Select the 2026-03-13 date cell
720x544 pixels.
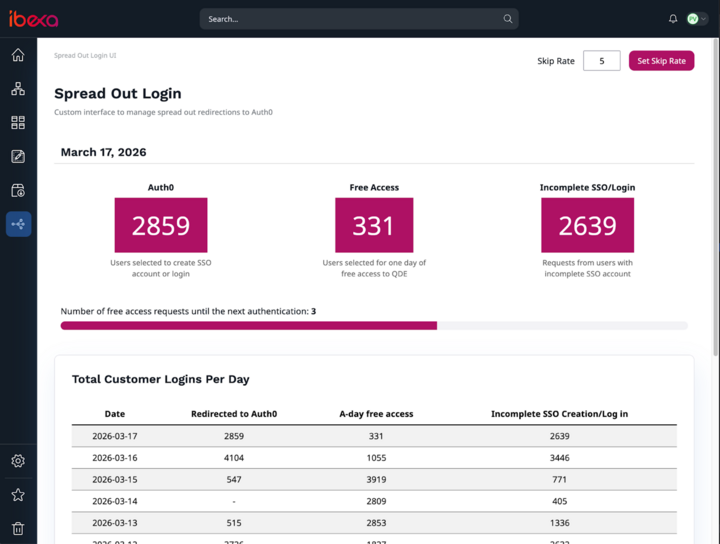pos(115,523)
